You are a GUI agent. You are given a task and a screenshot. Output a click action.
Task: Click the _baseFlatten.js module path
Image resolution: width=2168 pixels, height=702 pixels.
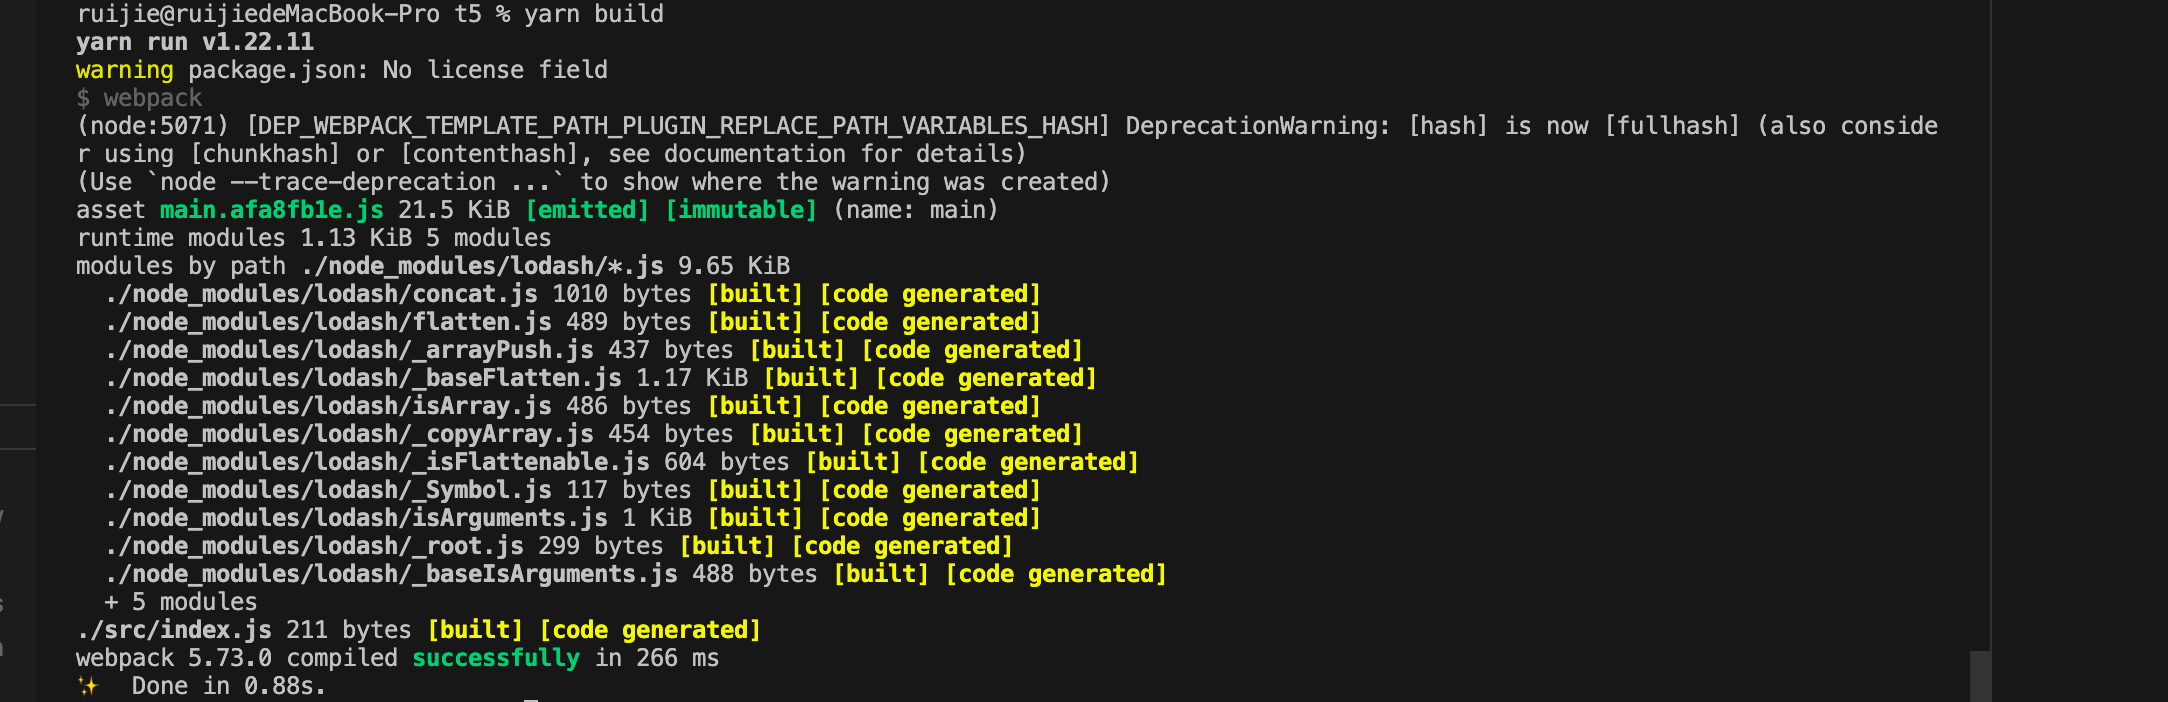(x=363, y=378)
